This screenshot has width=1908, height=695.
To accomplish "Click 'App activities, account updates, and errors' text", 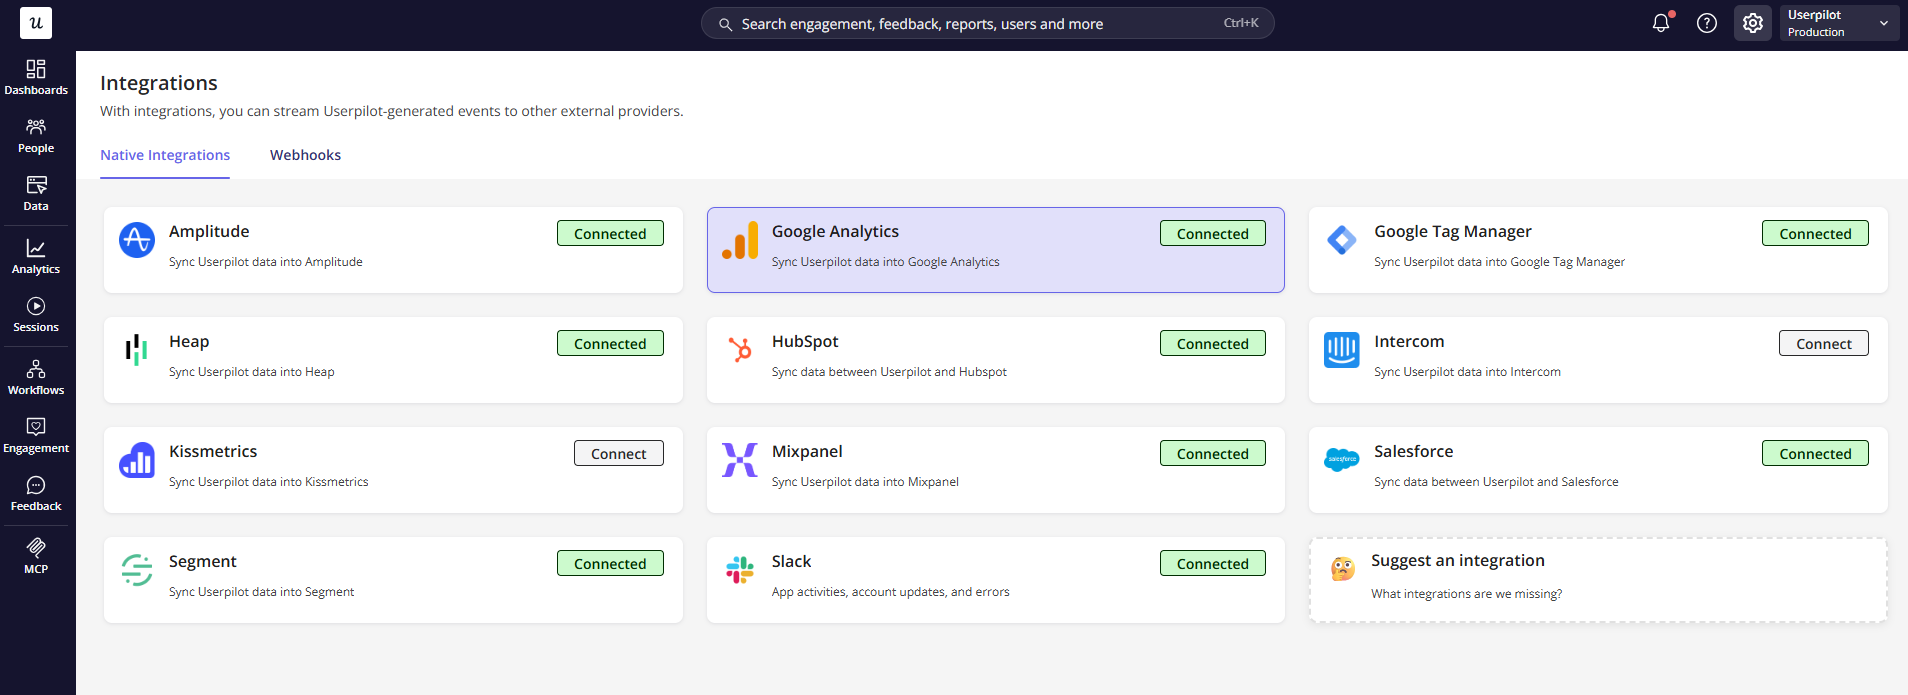I will [x=890, y=592].
